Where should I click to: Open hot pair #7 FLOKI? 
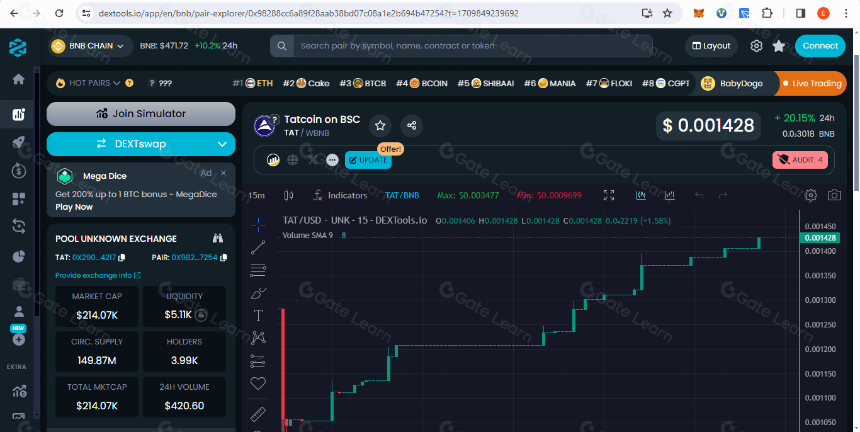[608, 83]
